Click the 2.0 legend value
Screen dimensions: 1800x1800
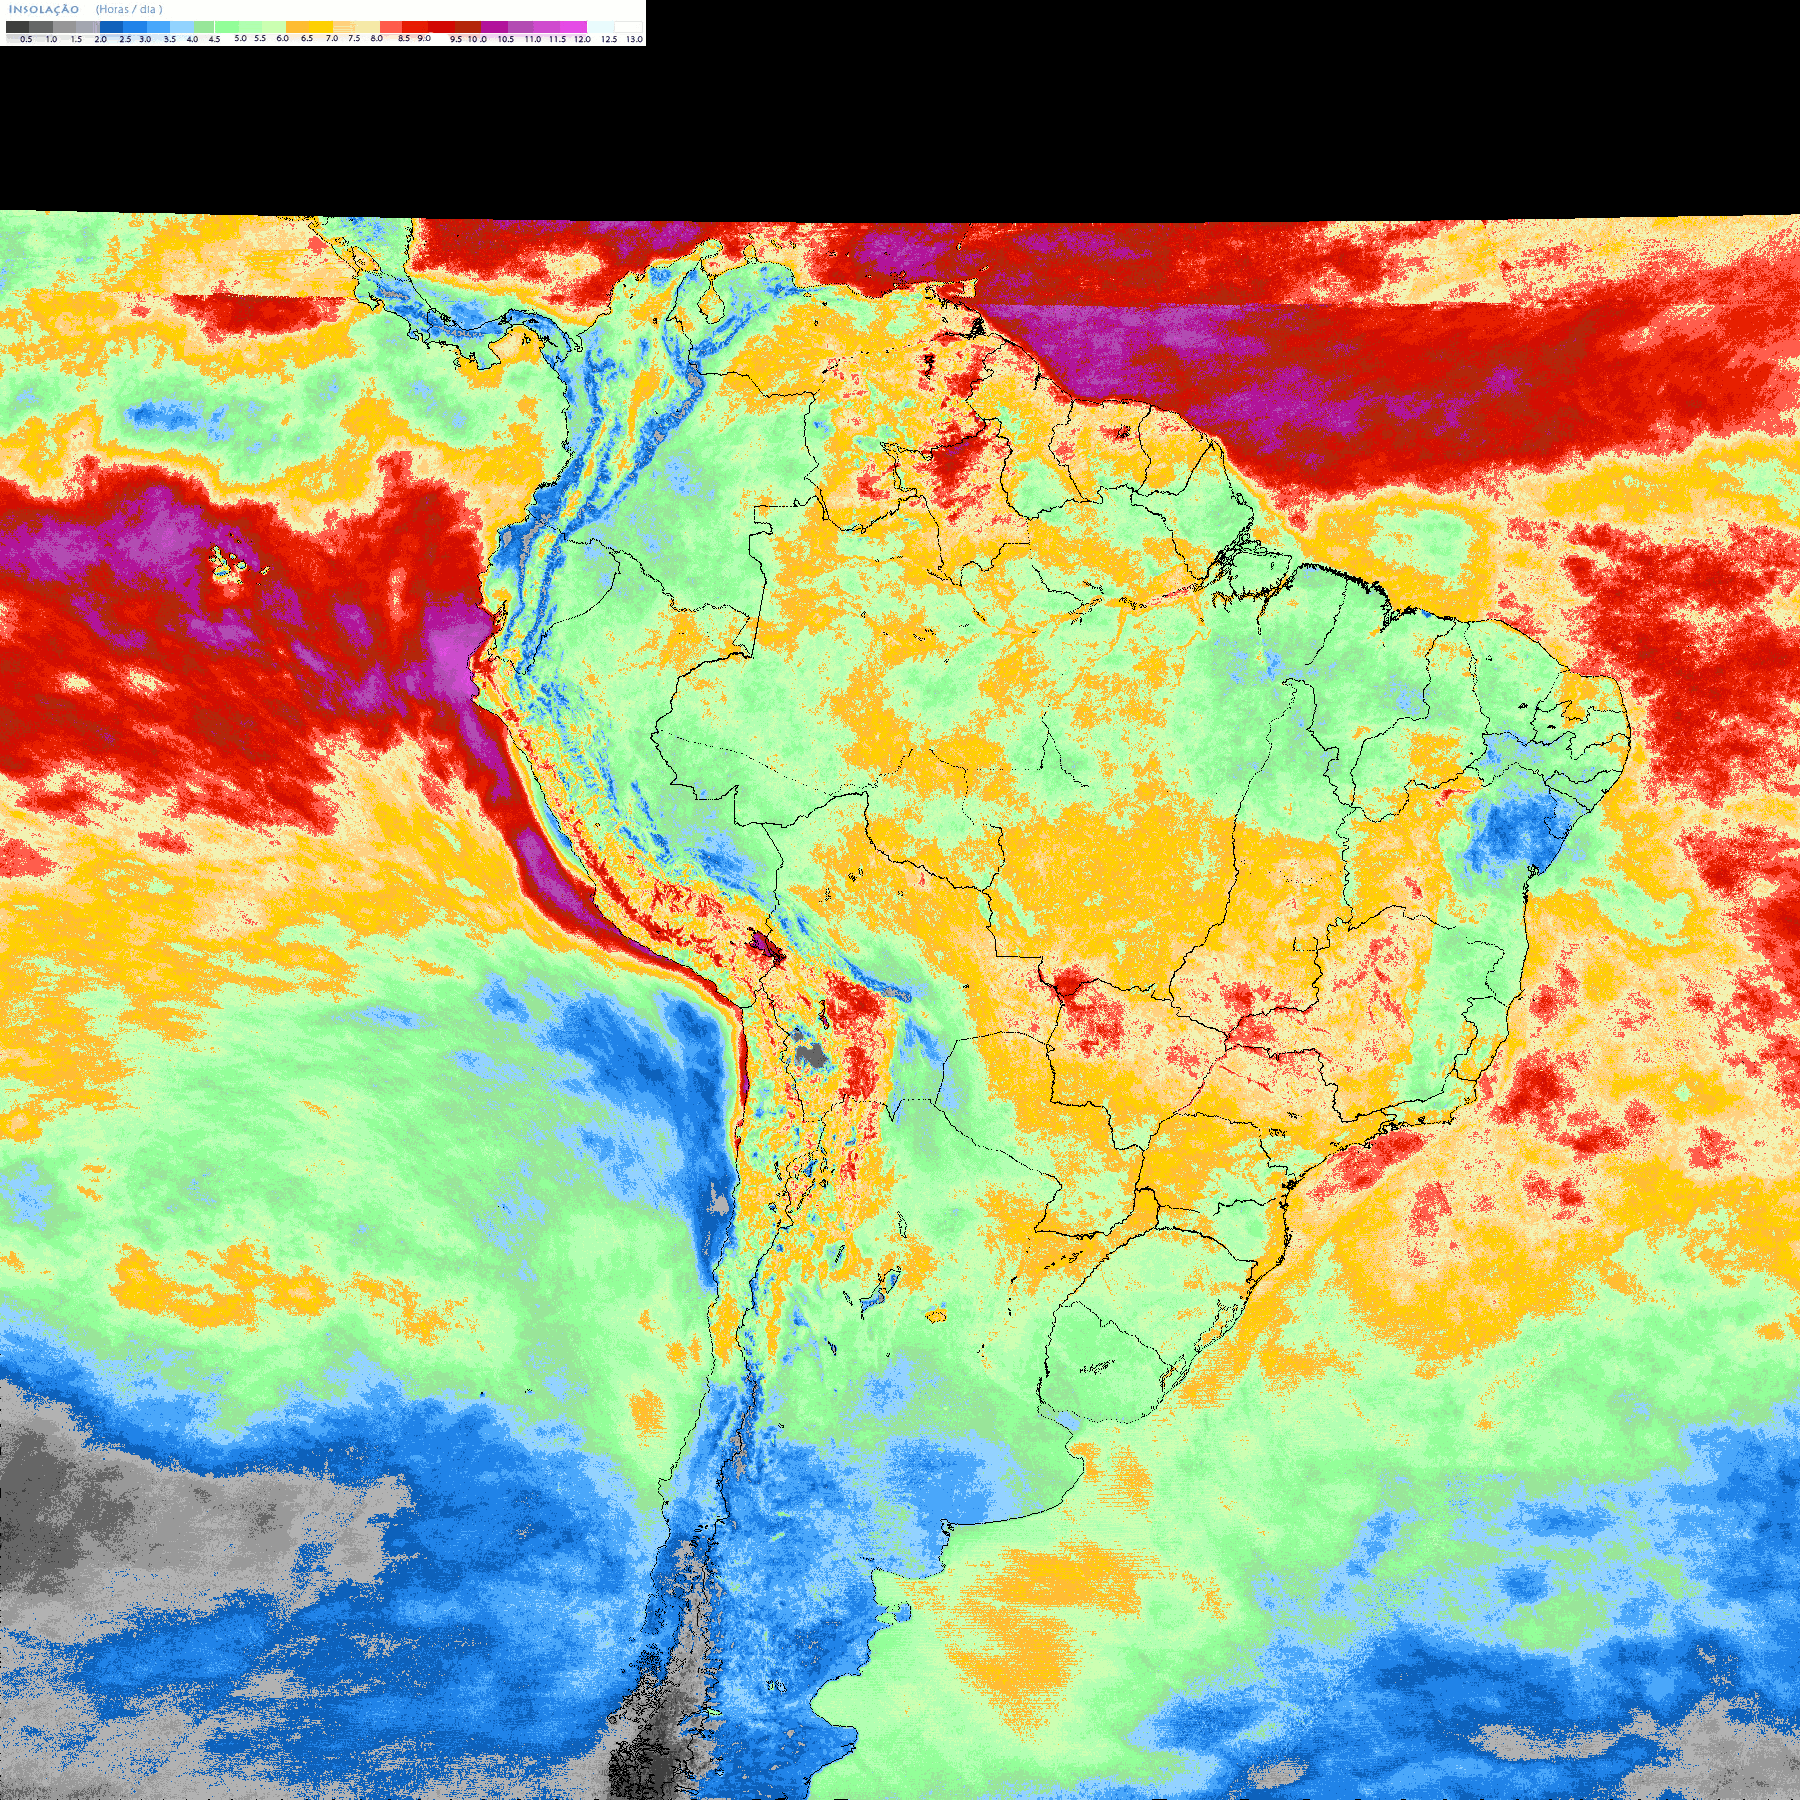100,39
